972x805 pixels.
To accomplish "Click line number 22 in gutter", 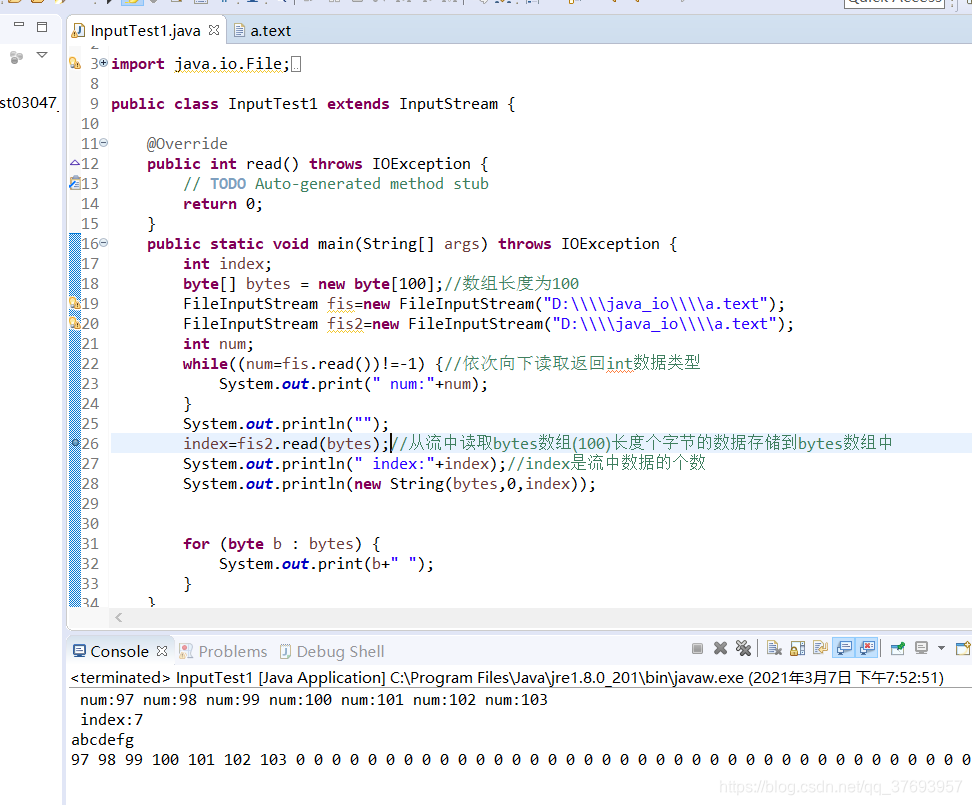I will (91, 364).
